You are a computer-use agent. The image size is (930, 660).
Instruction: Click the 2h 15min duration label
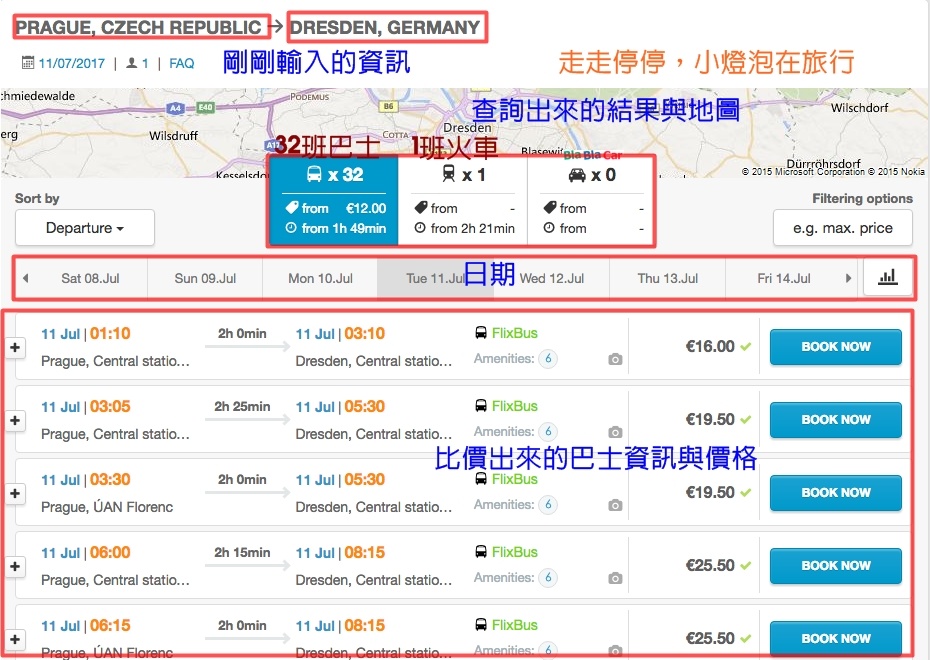pos(242,553)
